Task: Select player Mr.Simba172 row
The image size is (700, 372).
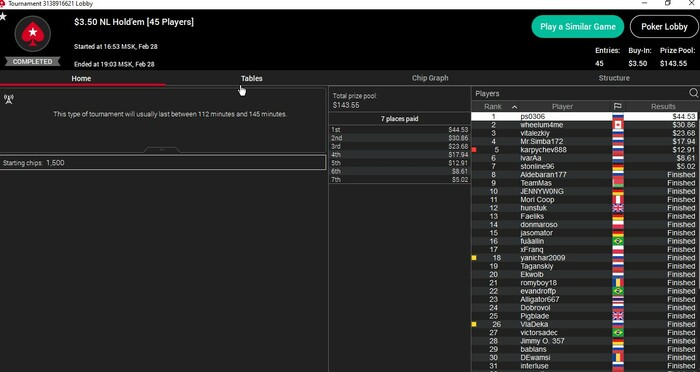Action: tap(584, 142)
